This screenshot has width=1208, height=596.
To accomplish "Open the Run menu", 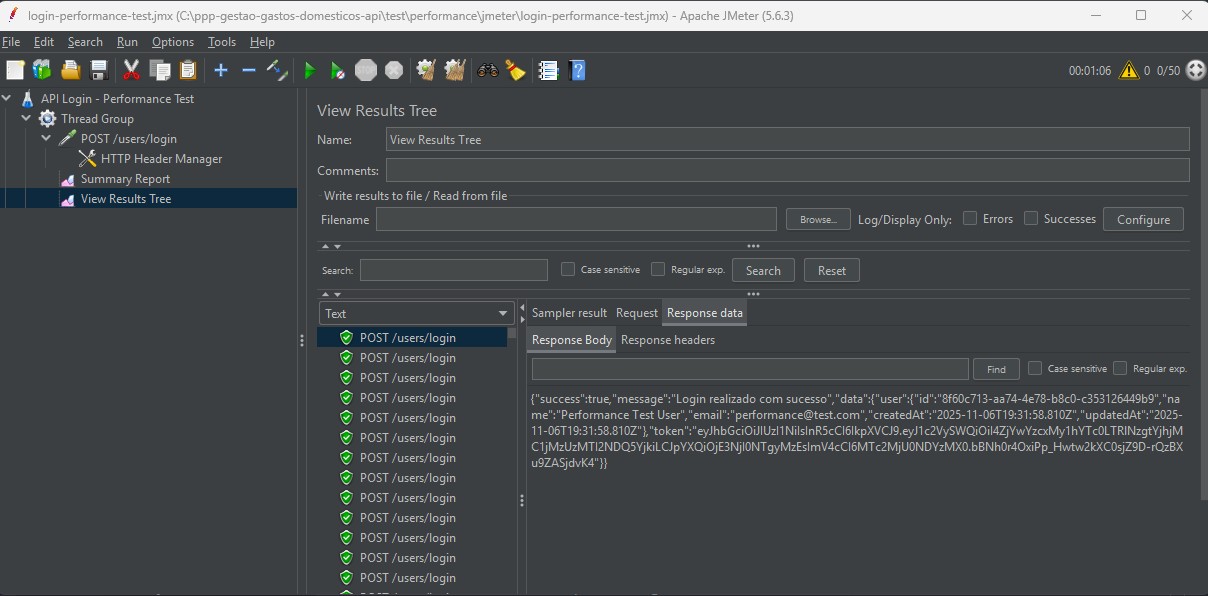I will [x=127, y=42].
